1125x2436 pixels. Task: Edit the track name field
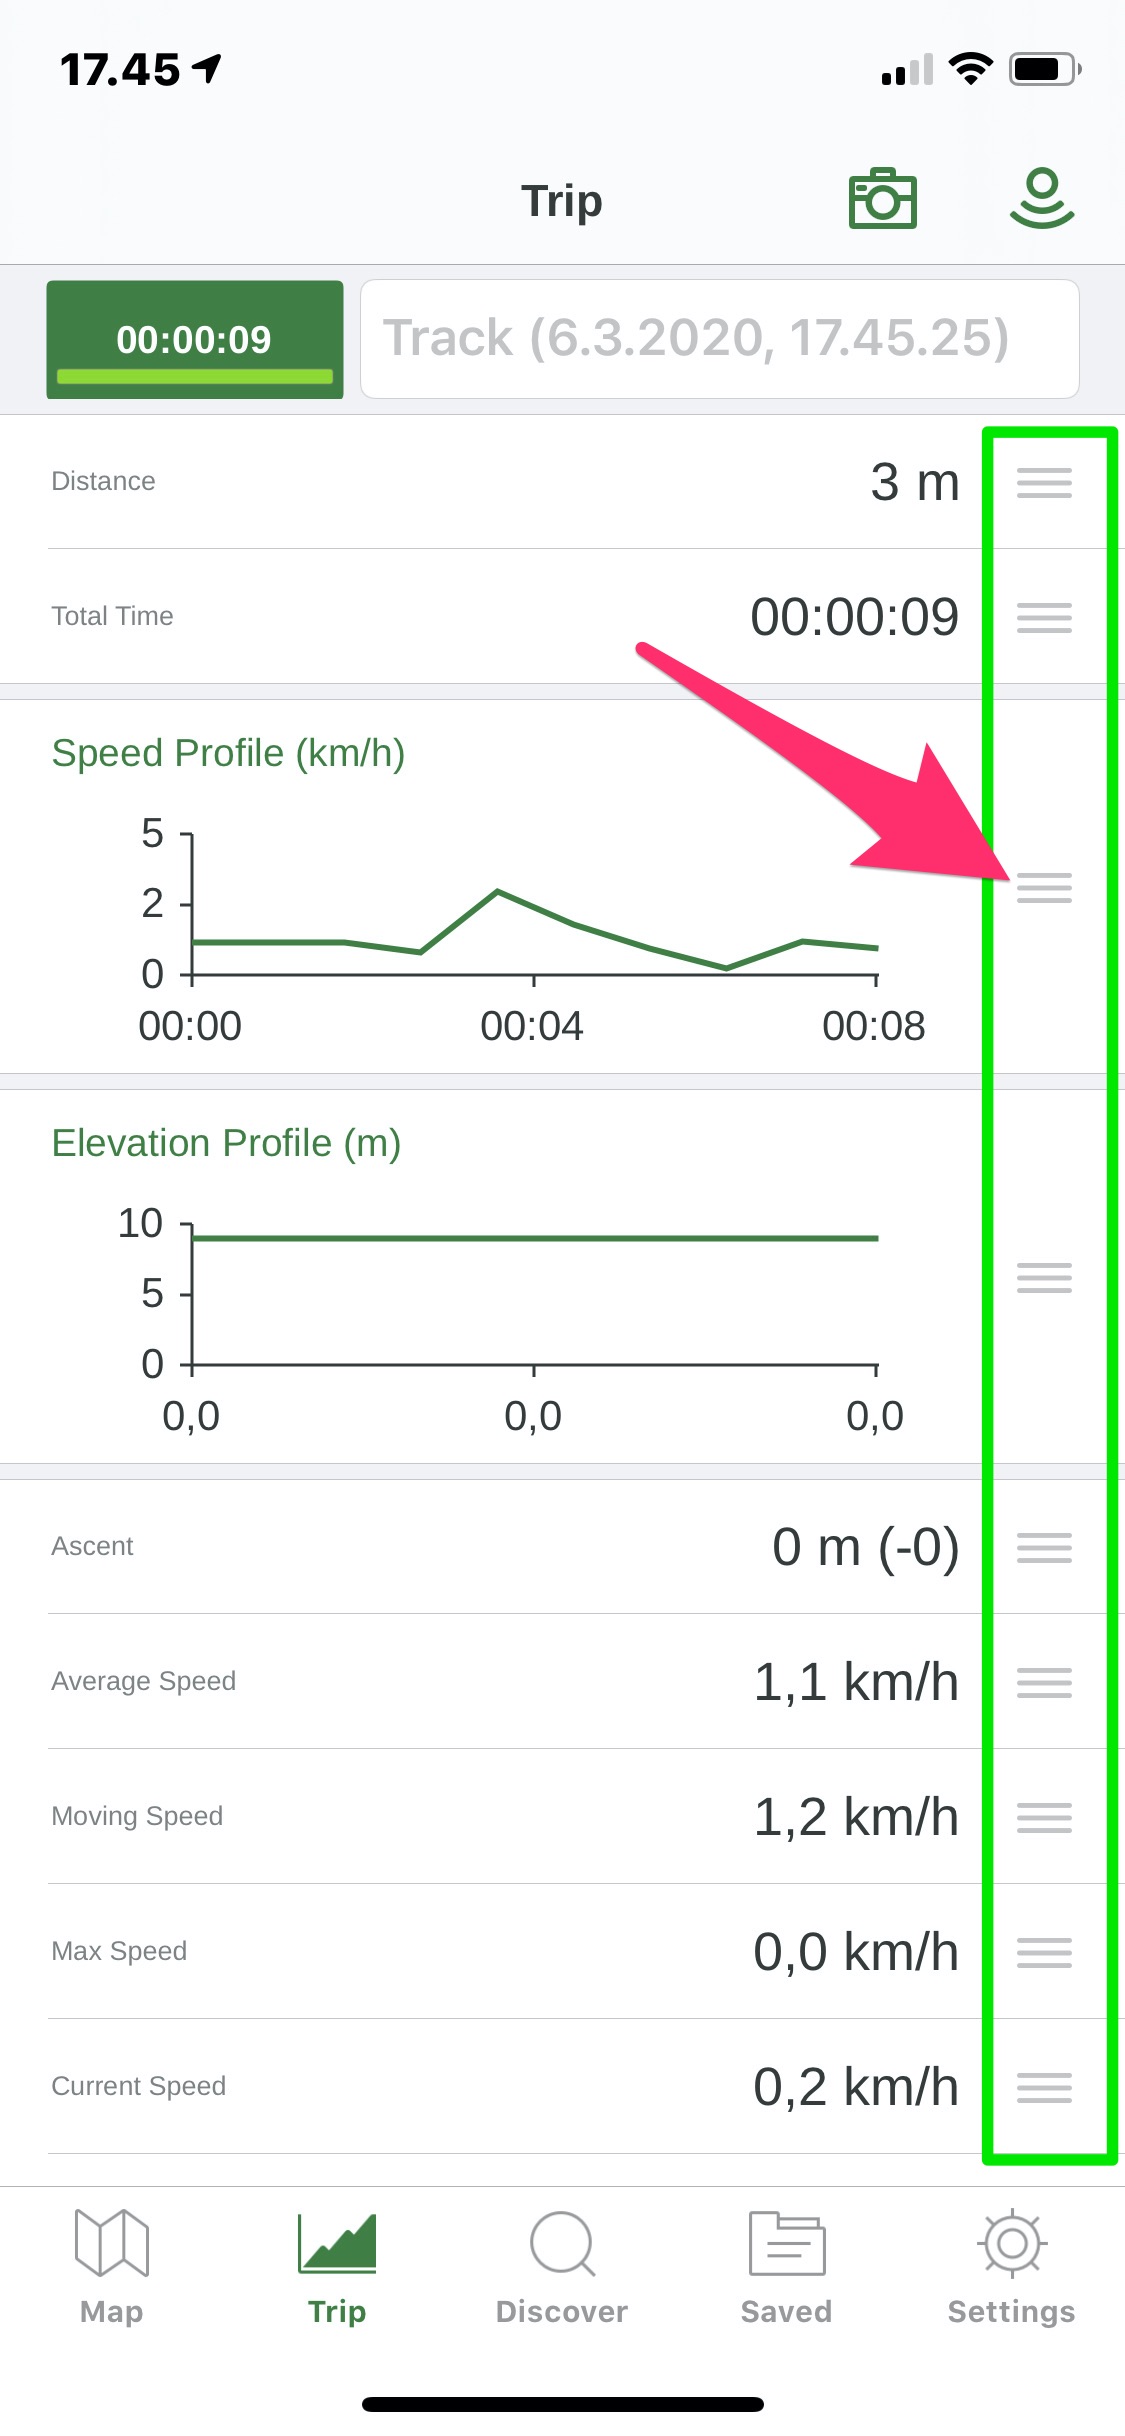[719, 339]
